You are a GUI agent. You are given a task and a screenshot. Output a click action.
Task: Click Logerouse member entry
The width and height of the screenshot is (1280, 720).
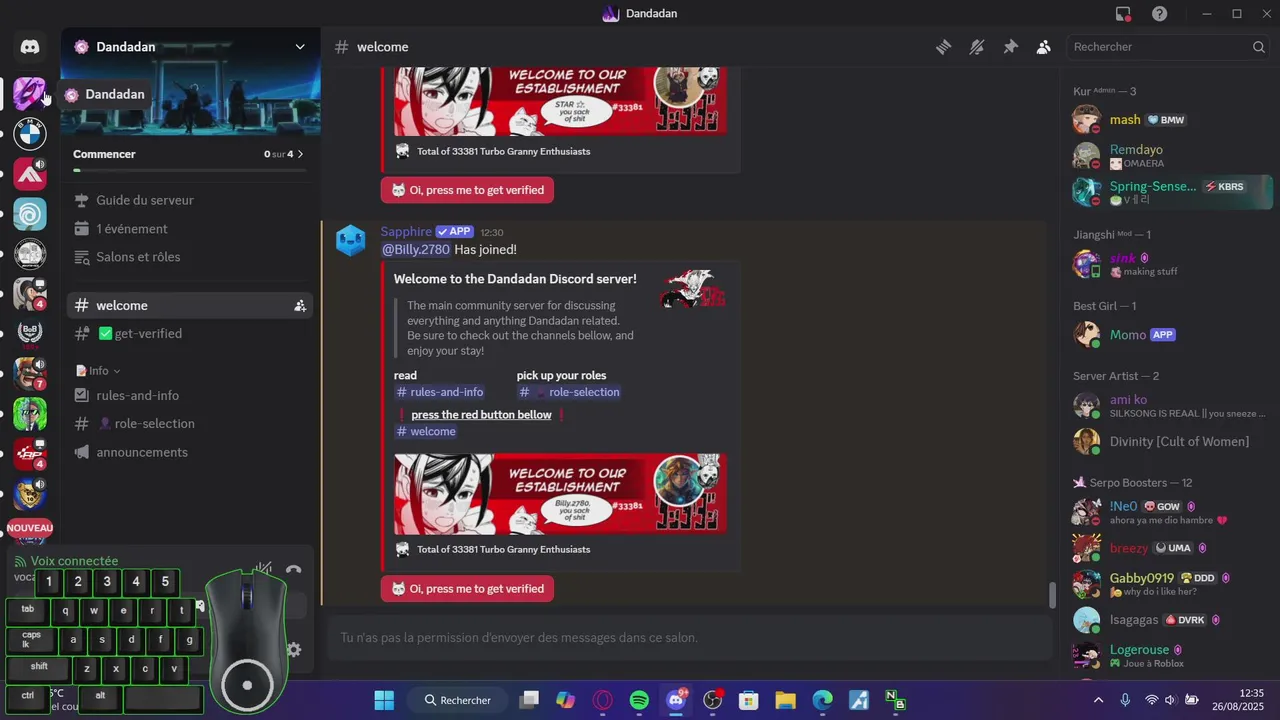coord(1170,656)
